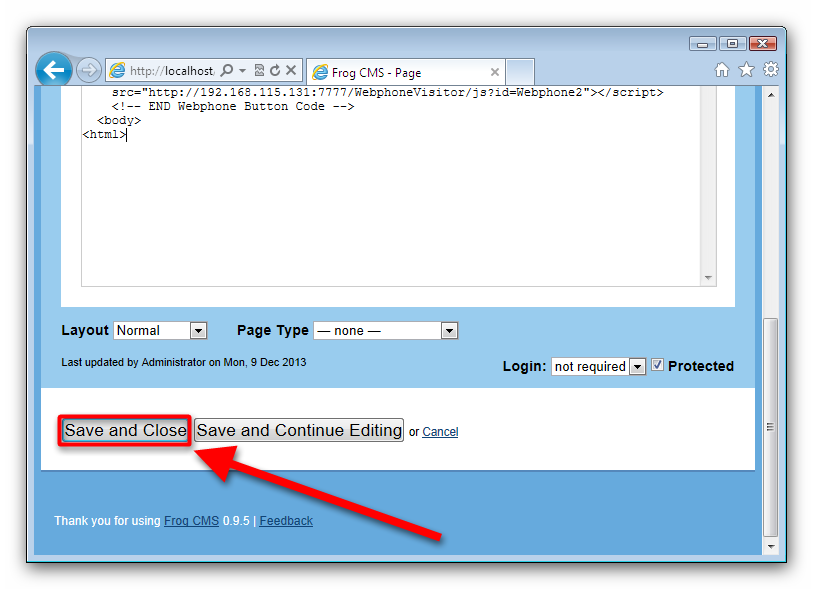Click the page's vertical scrollbar thumb

pyautogui.click(x=770, y=426)
